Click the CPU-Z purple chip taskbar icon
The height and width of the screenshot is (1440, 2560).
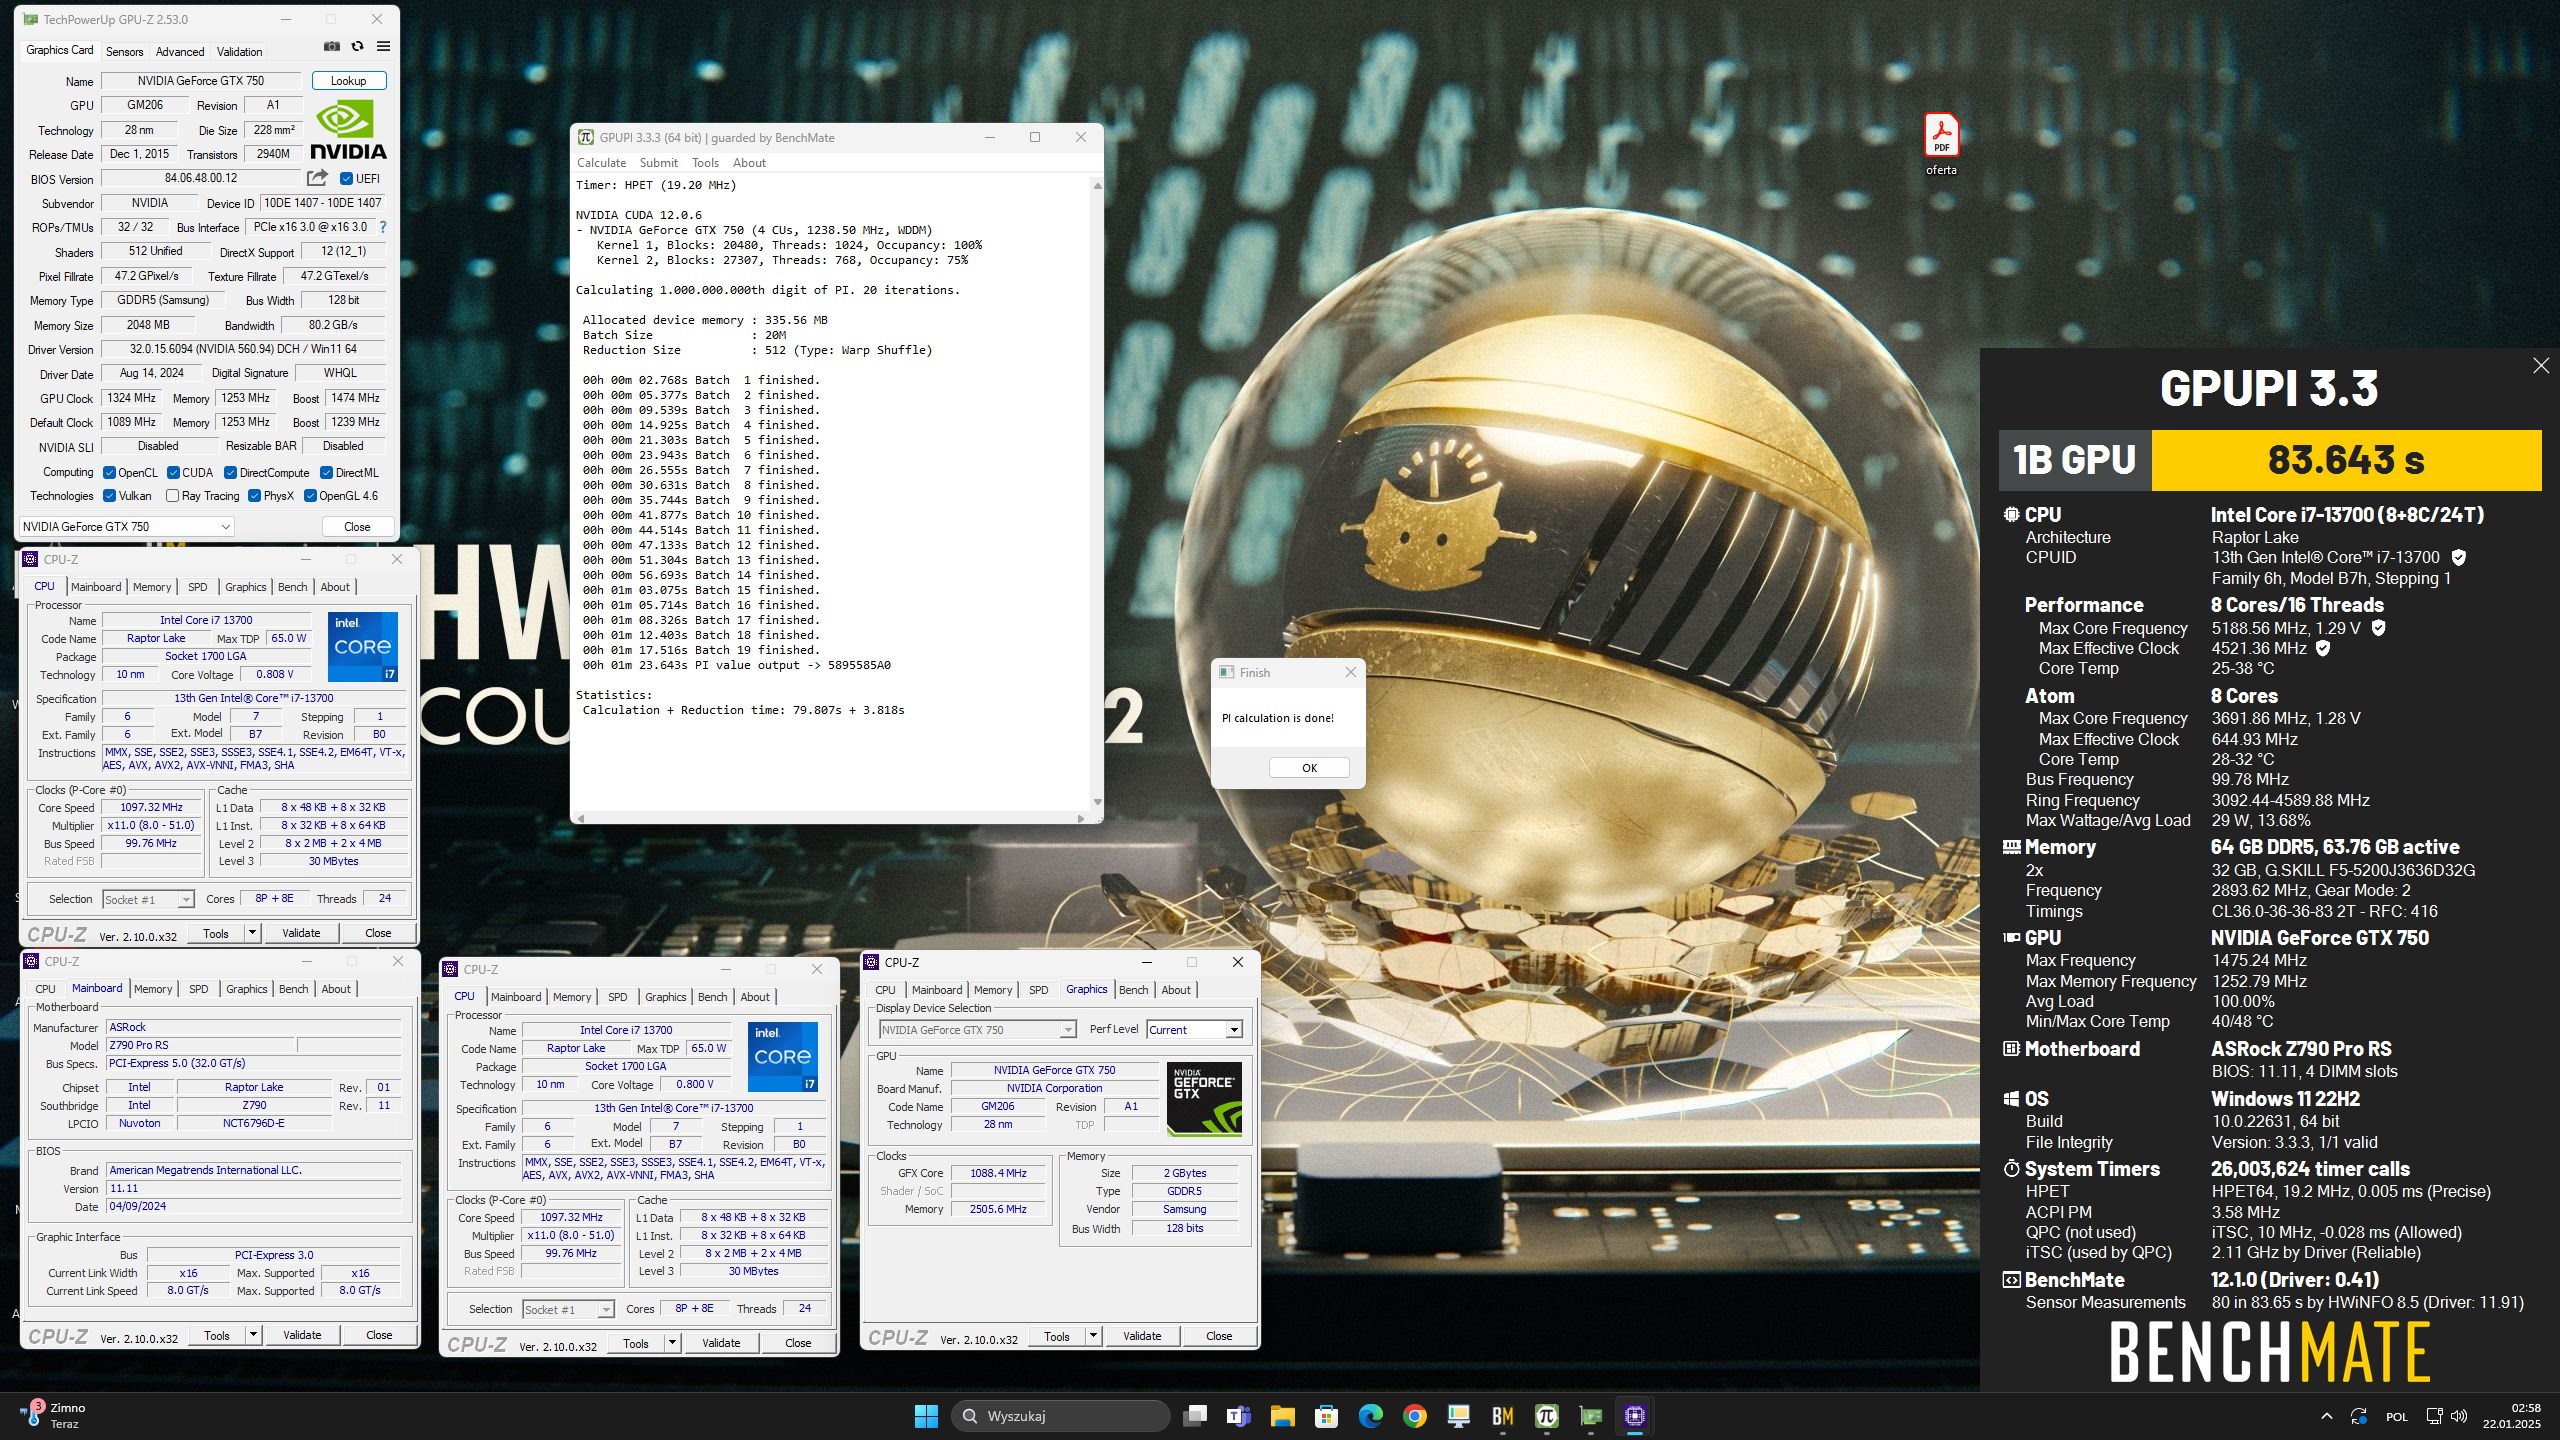click(1634, 1416)
